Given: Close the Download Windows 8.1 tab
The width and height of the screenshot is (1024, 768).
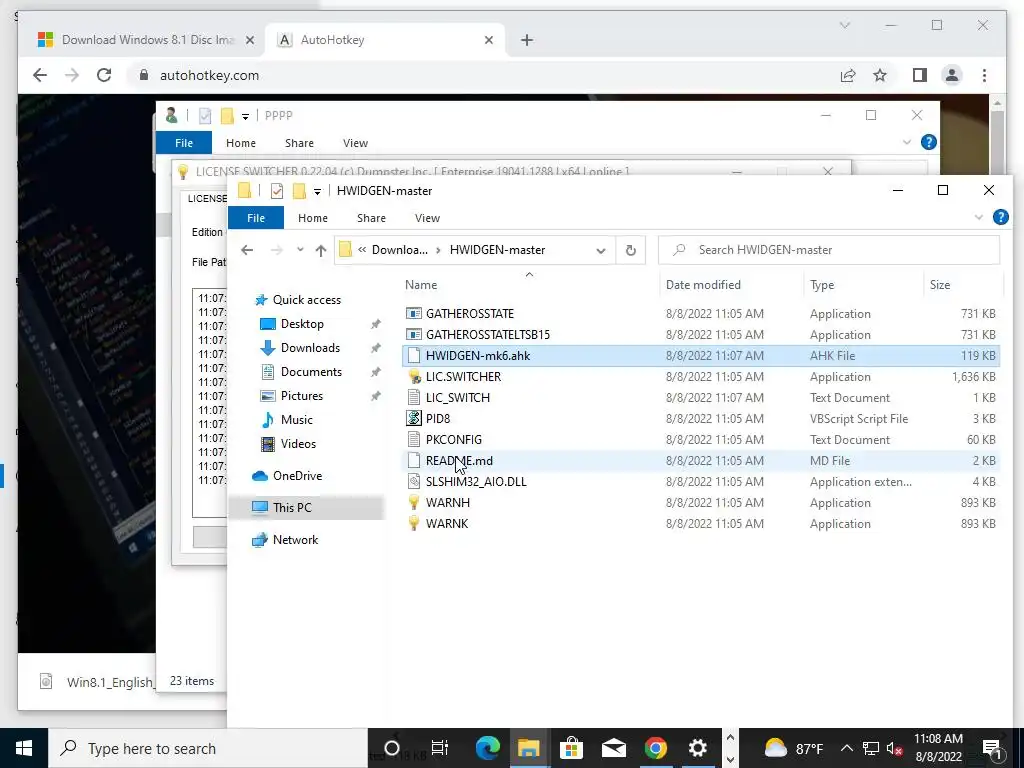Looking at the screenshot, I should (249, 40).
